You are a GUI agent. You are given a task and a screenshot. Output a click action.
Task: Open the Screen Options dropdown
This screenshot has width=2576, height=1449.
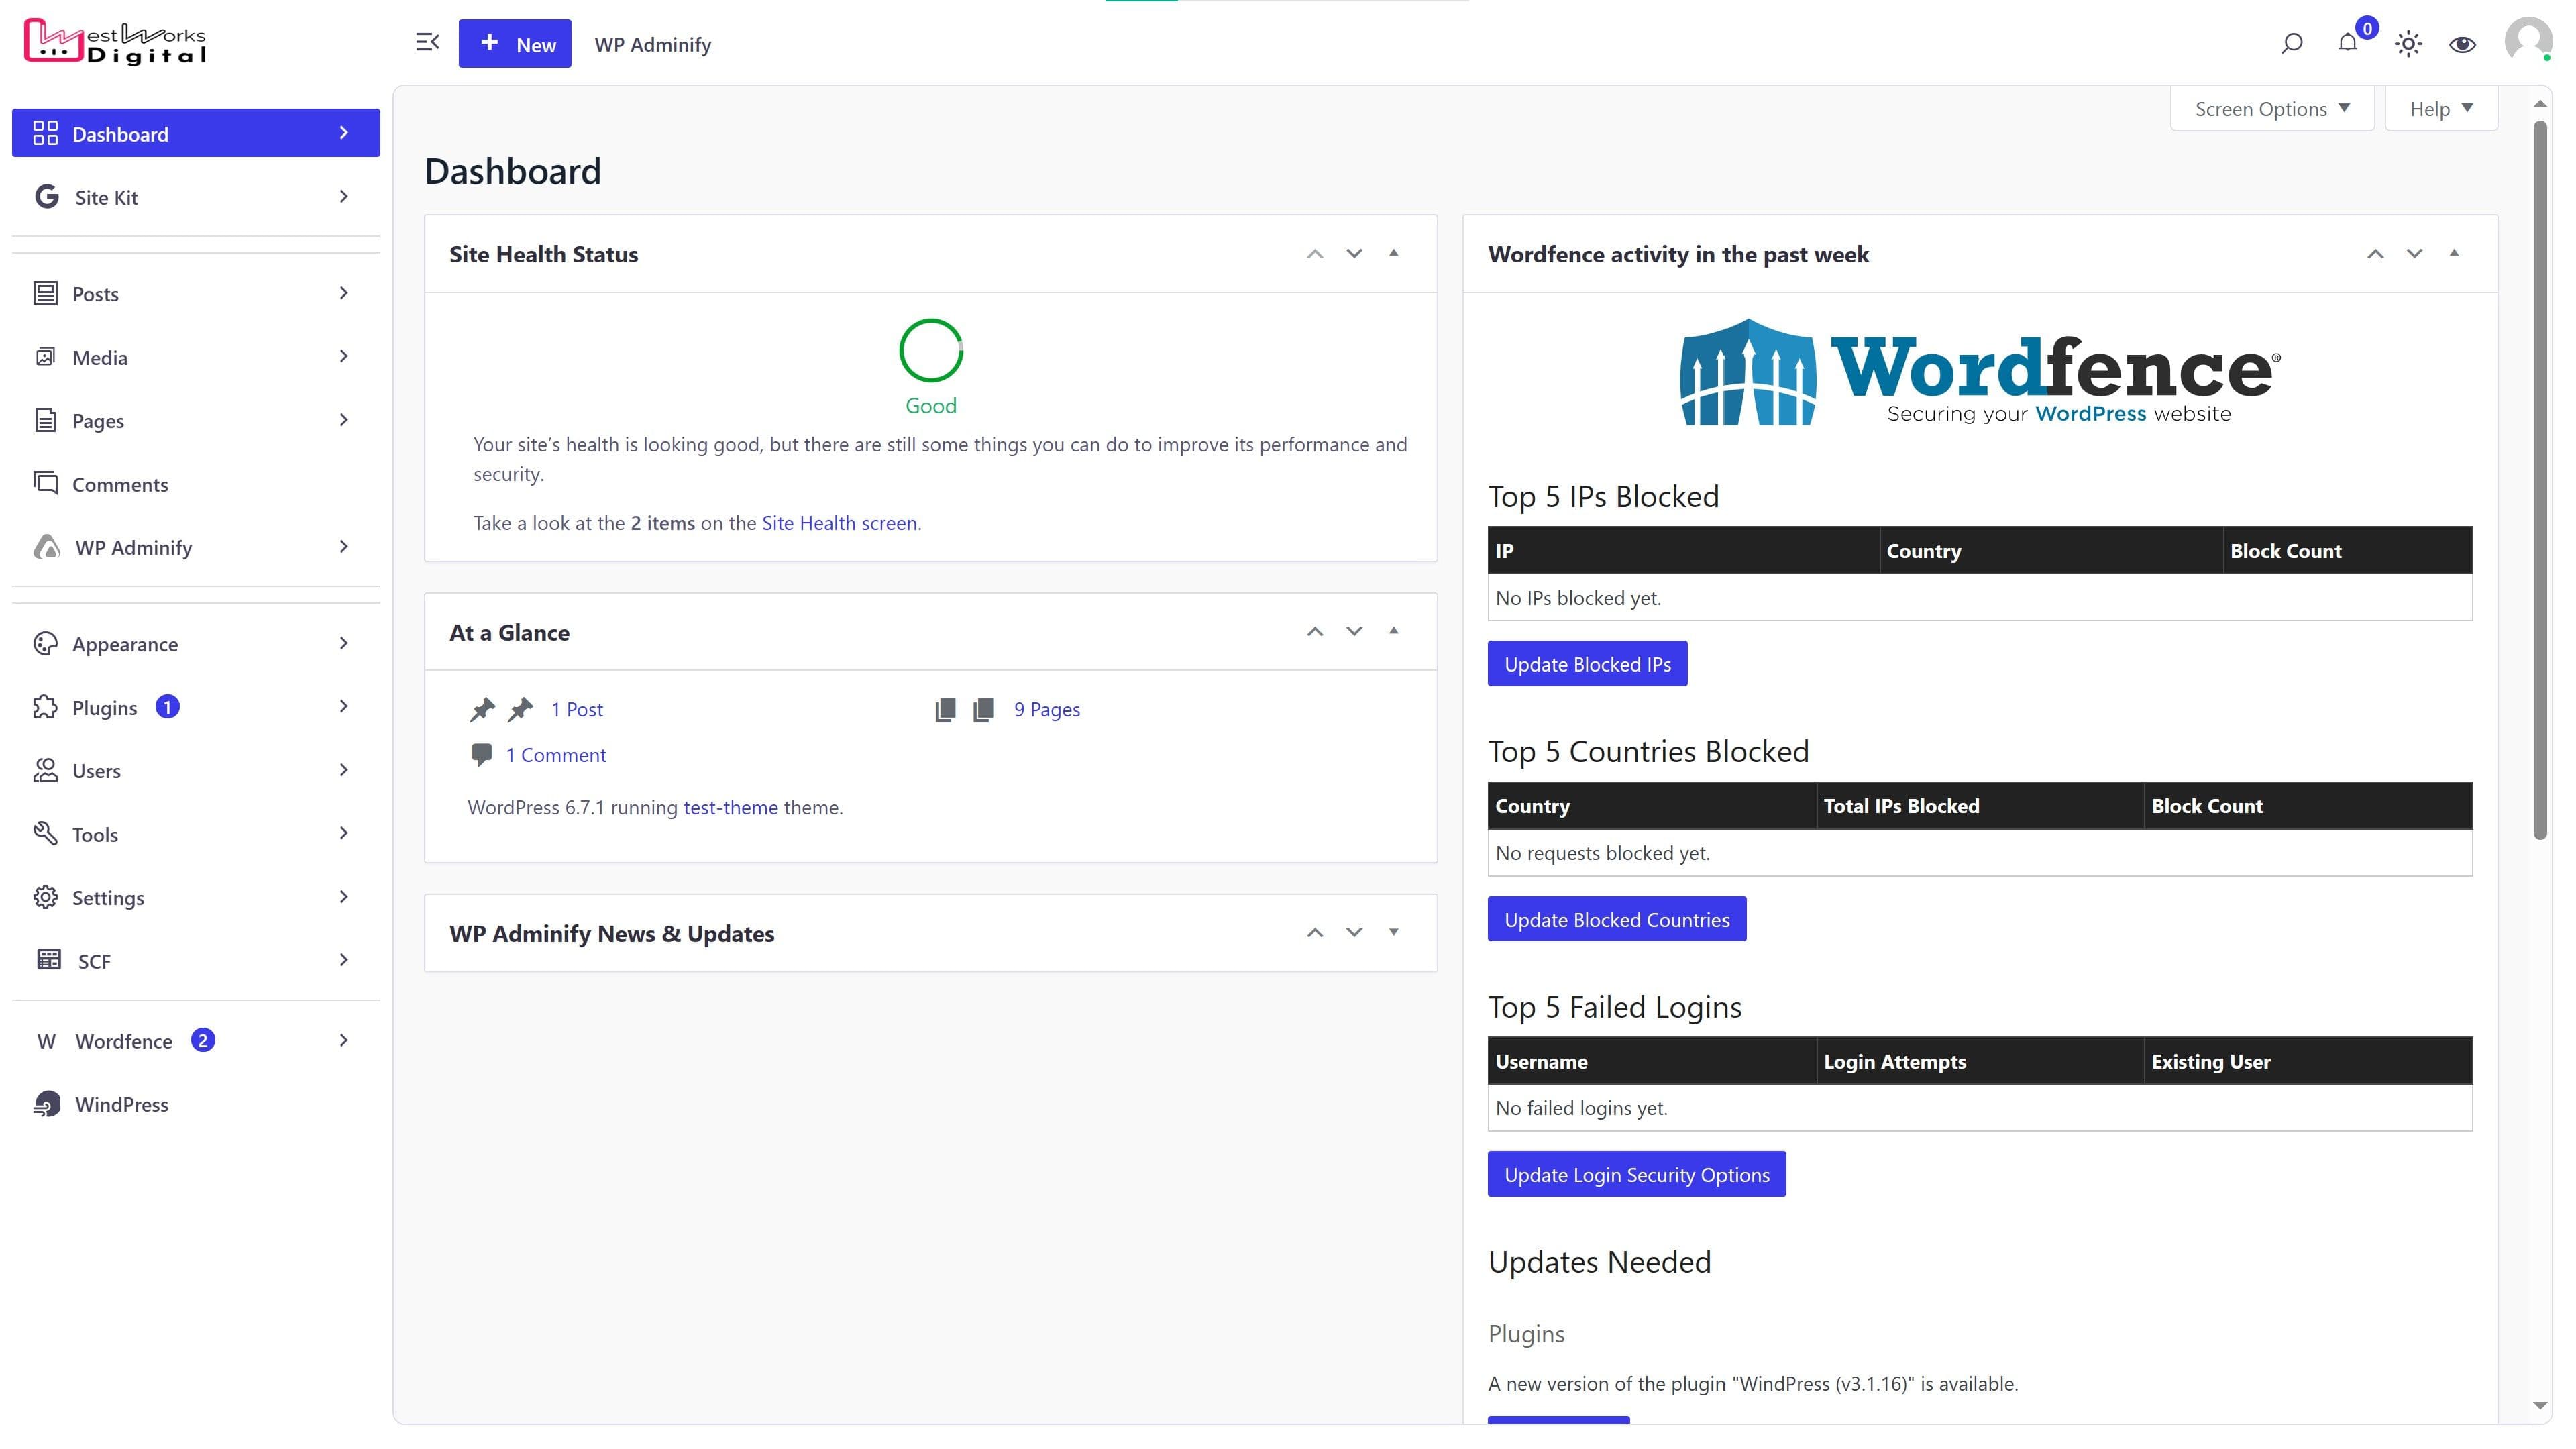2271,109
